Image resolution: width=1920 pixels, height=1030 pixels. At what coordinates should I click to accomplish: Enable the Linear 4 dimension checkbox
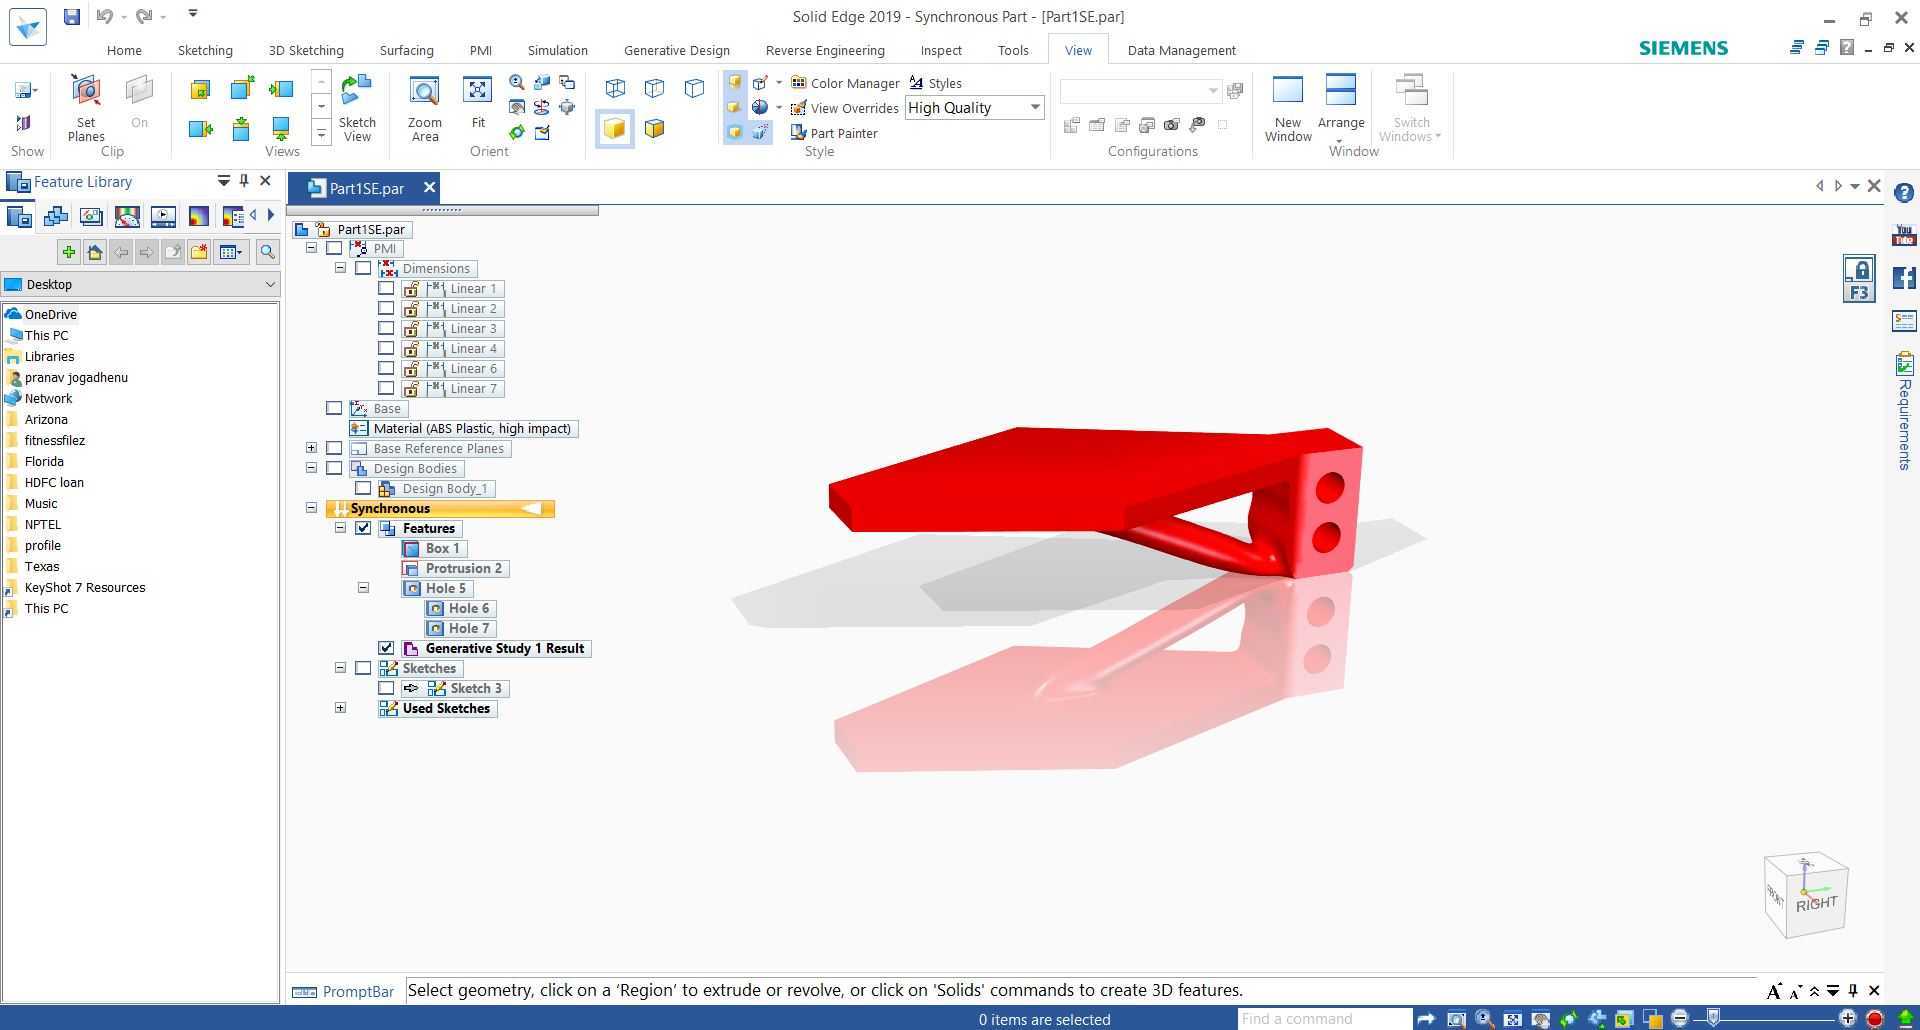386,348
